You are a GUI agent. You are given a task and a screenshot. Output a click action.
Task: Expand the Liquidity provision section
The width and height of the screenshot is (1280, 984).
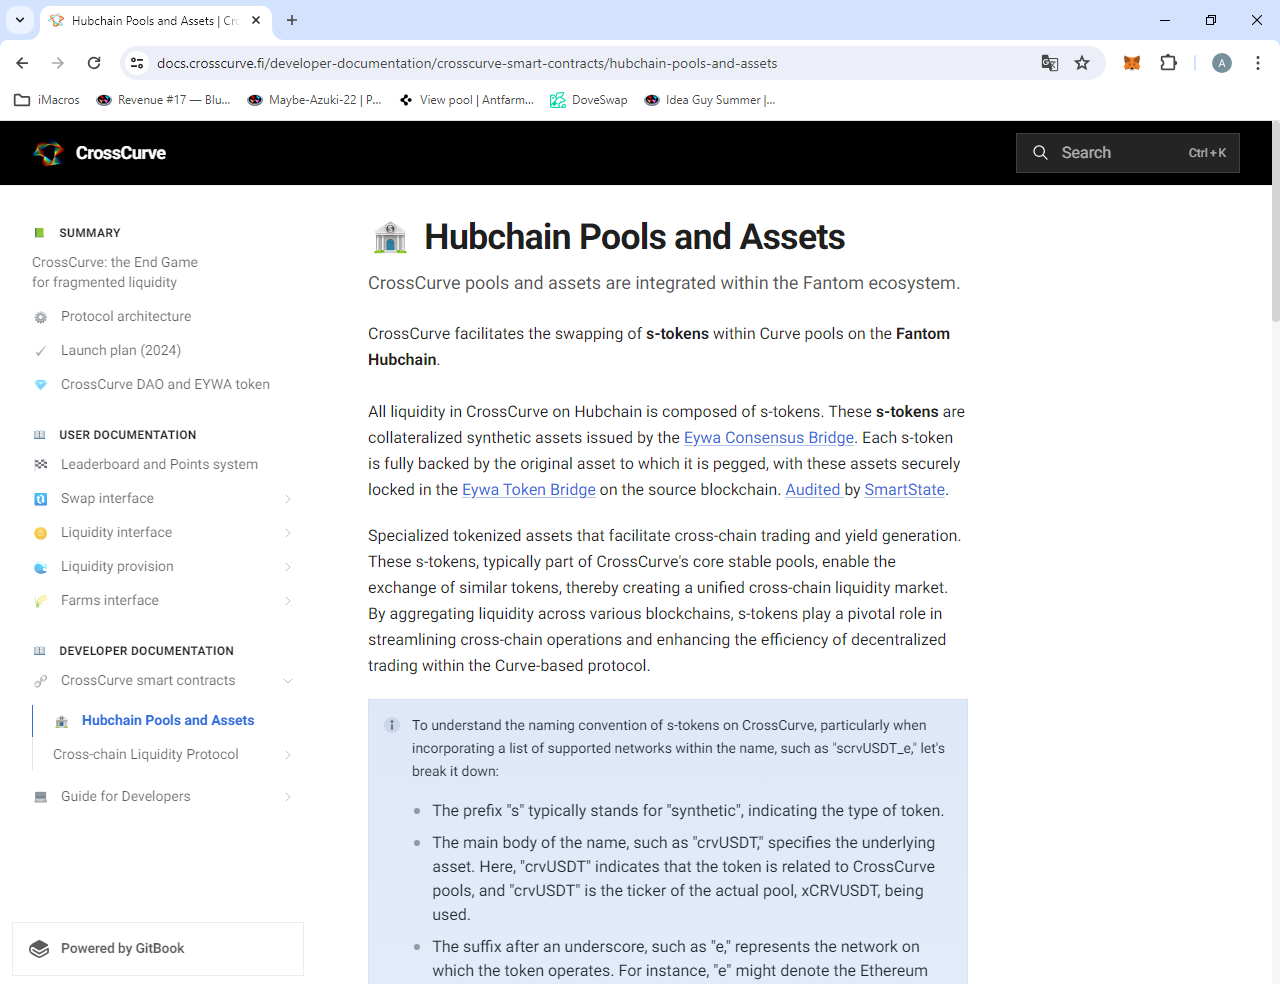(288, 567)
